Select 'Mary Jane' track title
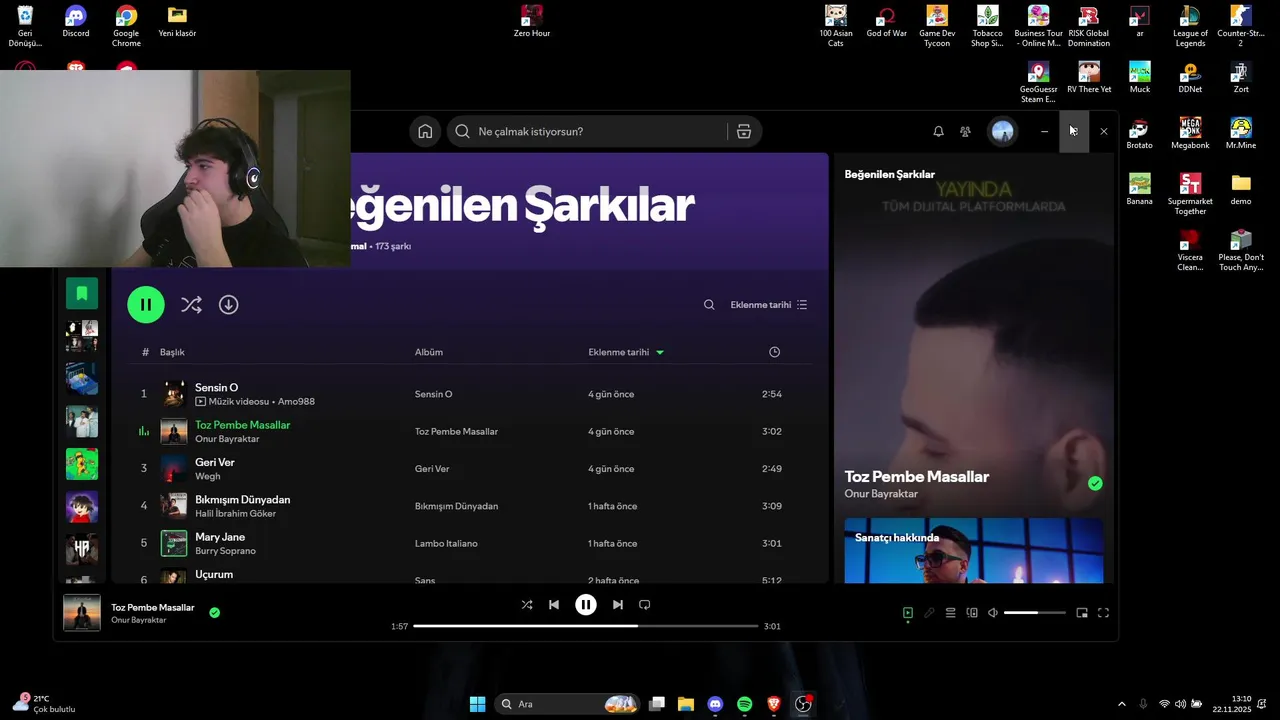Screen dimensions: 1280x720 pyautogui.click(x=220, y=537)
